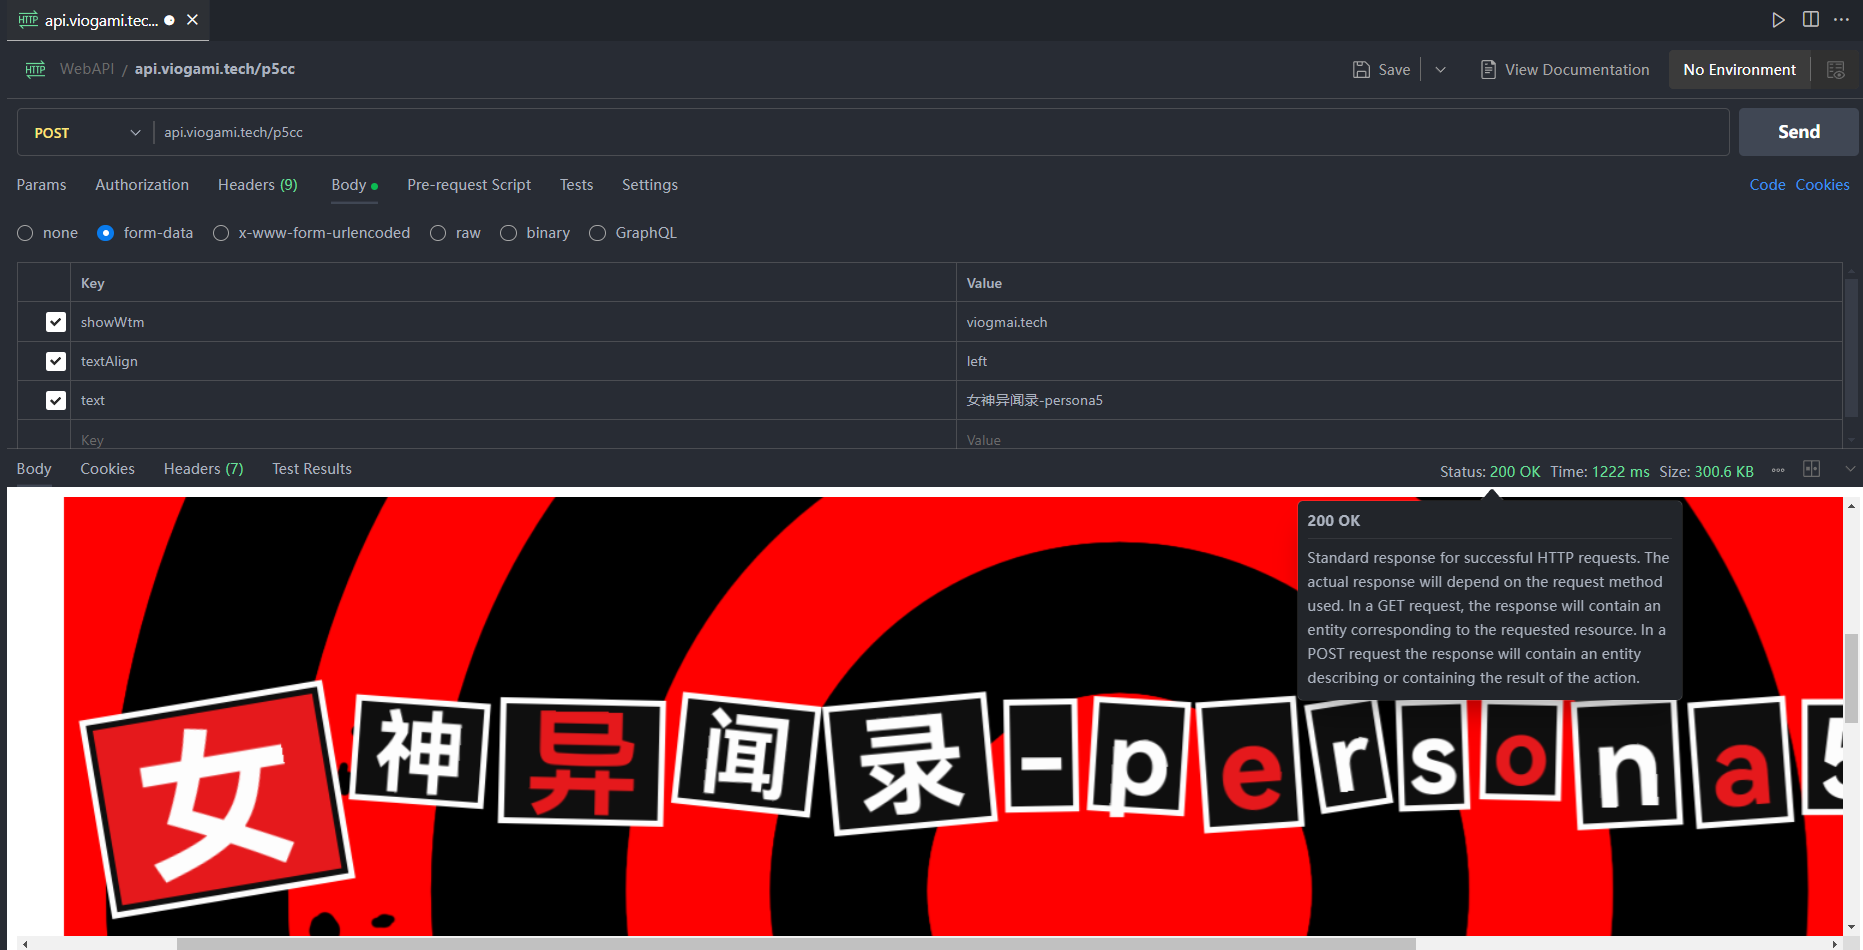Expand the Save options dropdown arrow

[1440, 70]
